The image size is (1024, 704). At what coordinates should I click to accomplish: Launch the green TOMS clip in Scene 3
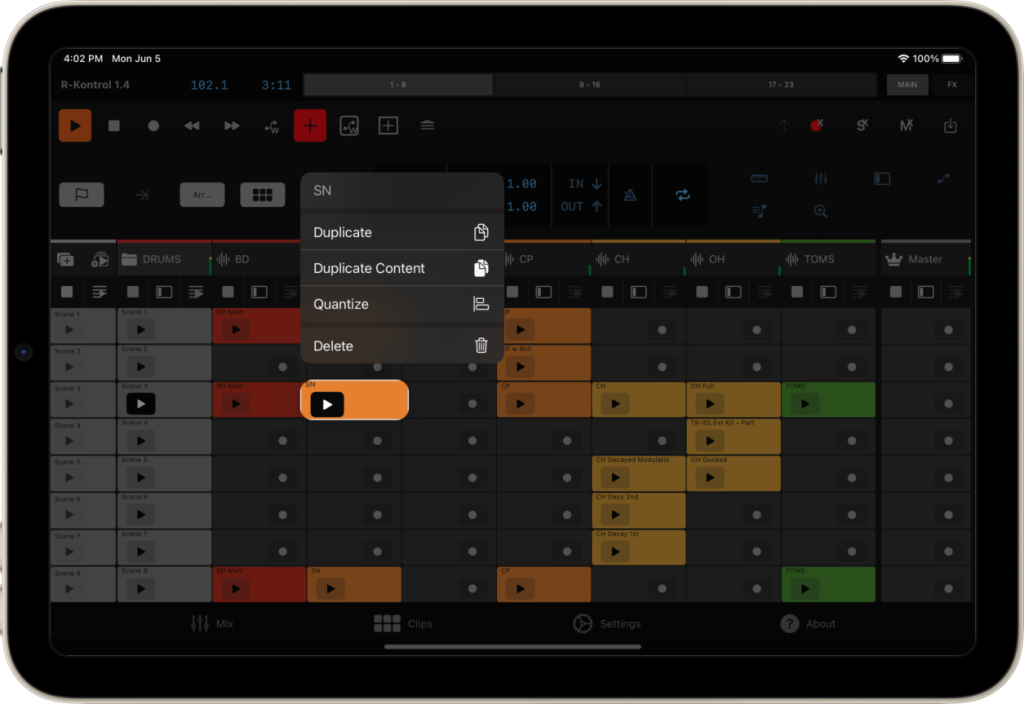[x=804, y=404]
